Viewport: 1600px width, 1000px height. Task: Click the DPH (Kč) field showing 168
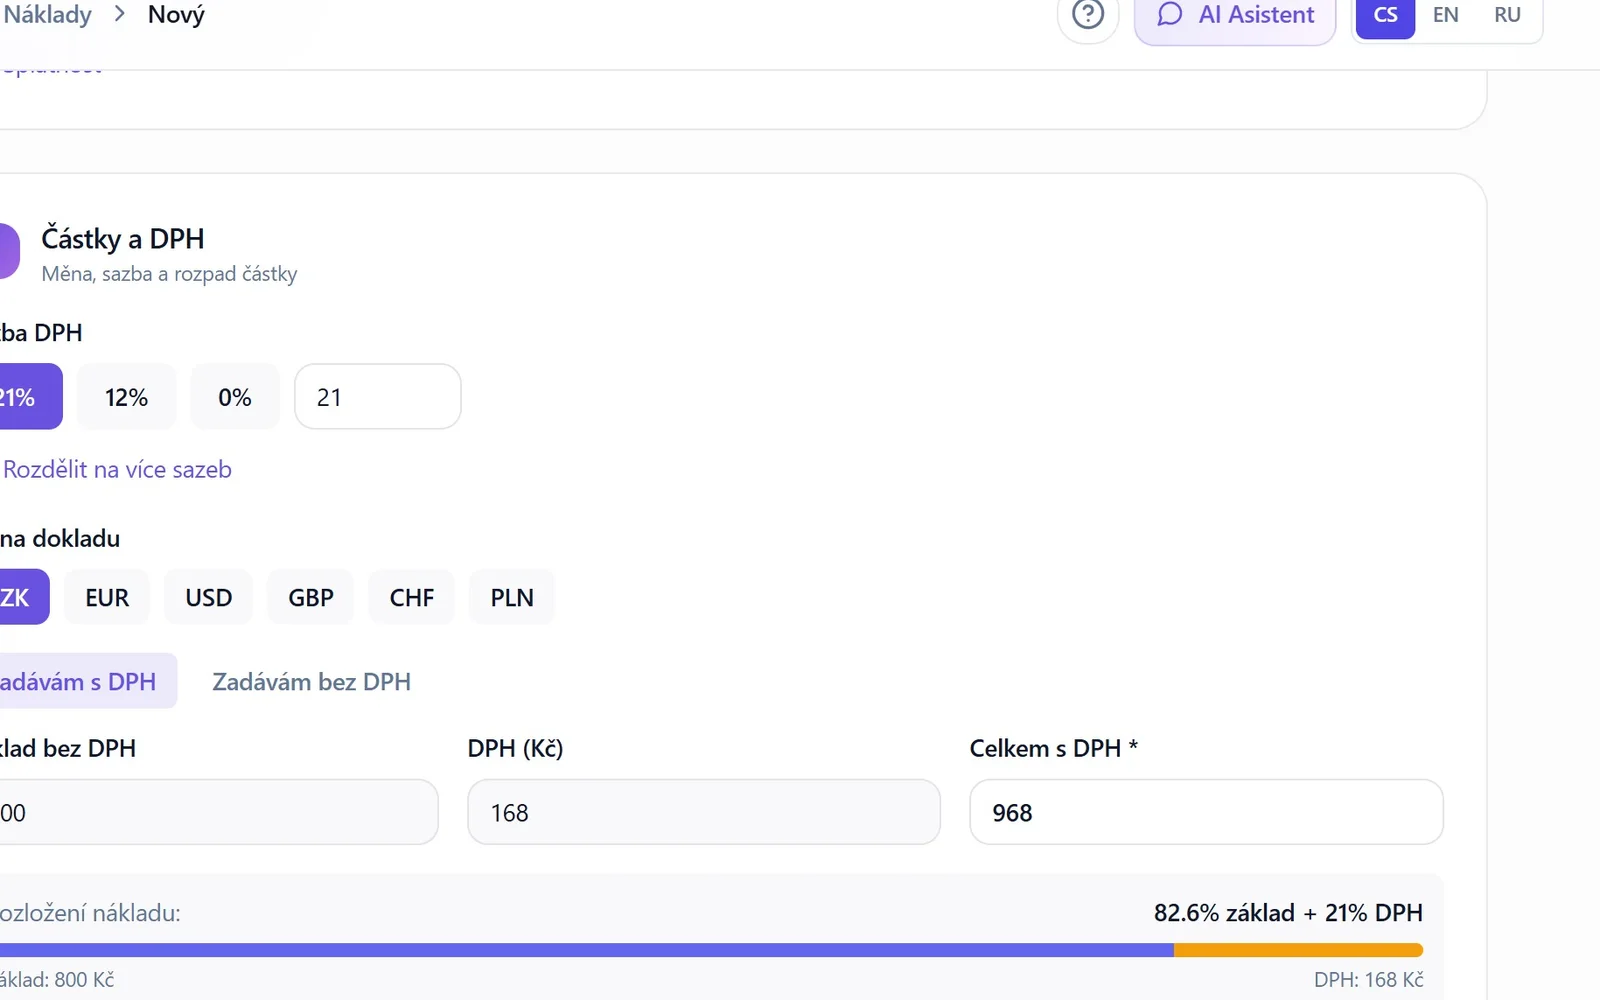pos(704,812)
